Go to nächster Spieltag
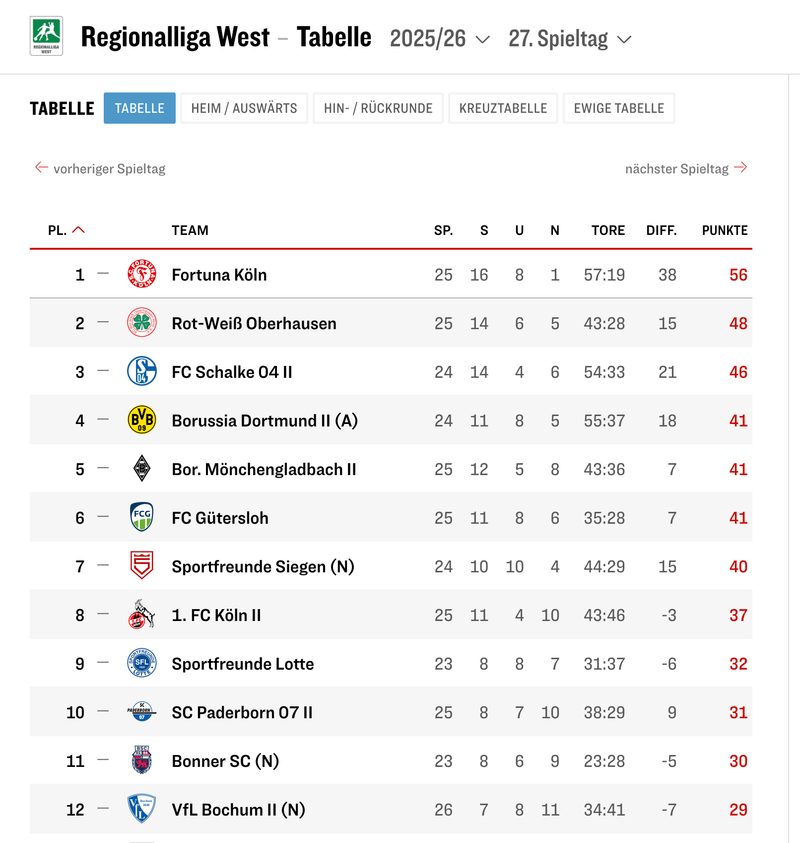The width and height of the screenshot is (800, 843). point(686,168)
